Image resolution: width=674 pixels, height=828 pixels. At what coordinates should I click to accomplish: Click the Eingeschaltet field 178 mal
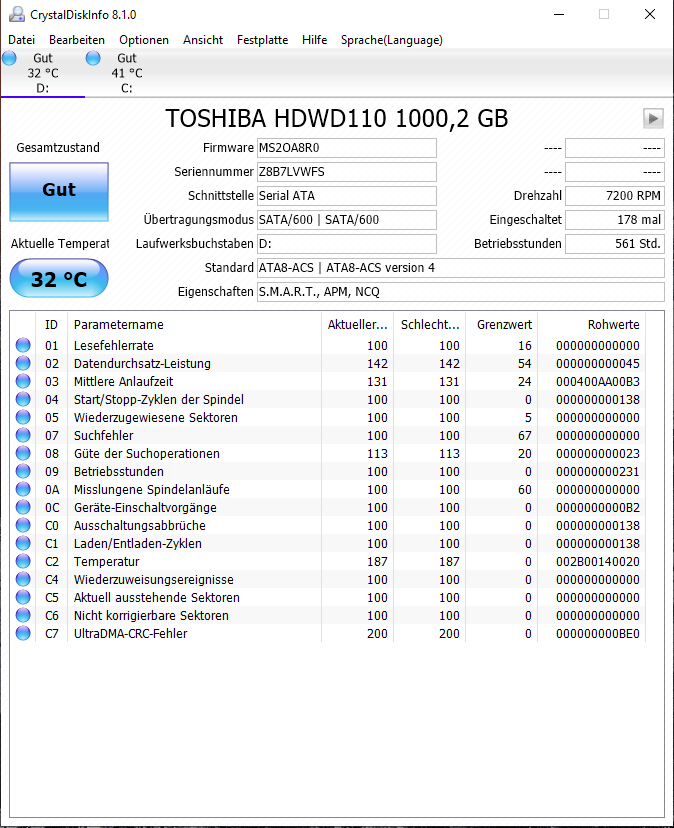[x=615, y=220]
